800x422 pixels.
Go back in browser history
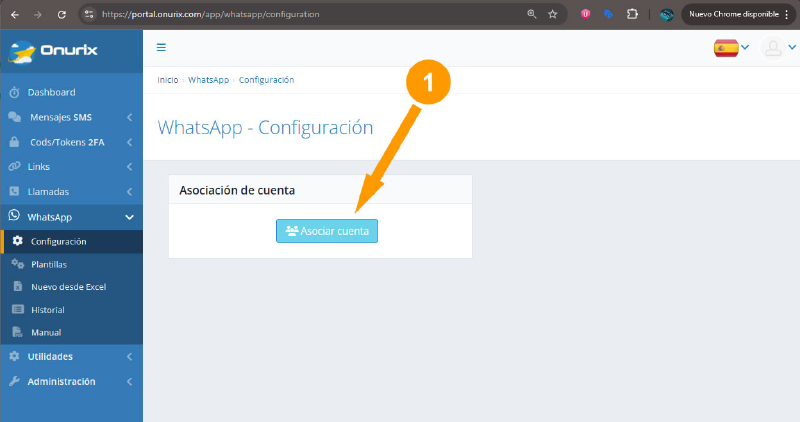[x=15, y=15]
